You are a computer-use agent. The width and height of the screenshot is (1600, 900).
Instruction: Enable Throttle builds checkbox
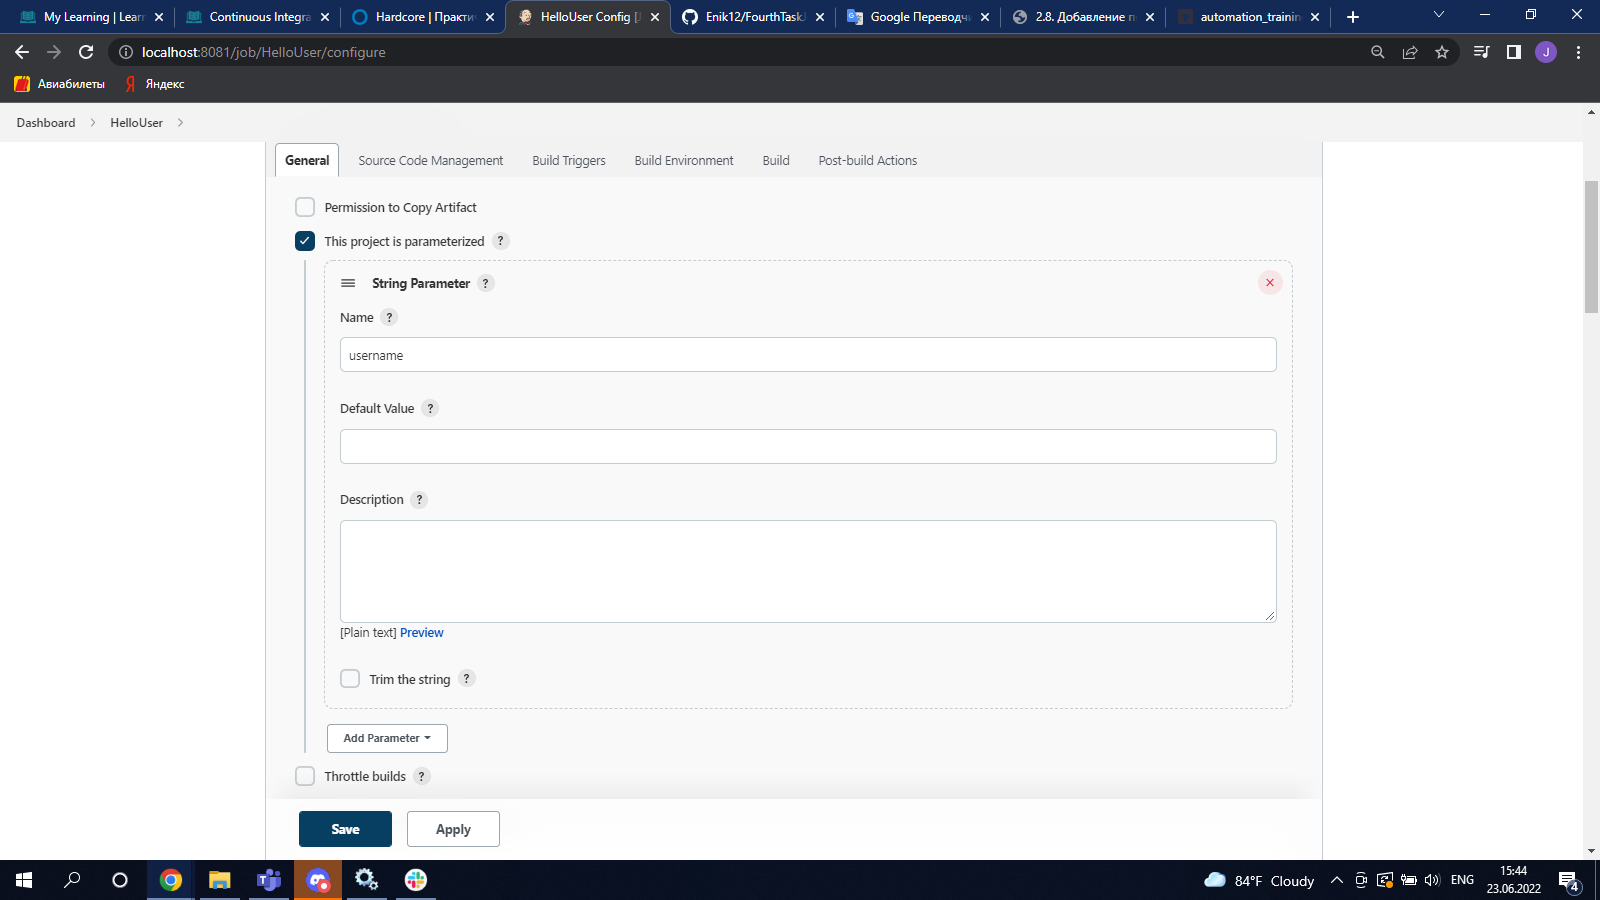click(x=305, y=776)
